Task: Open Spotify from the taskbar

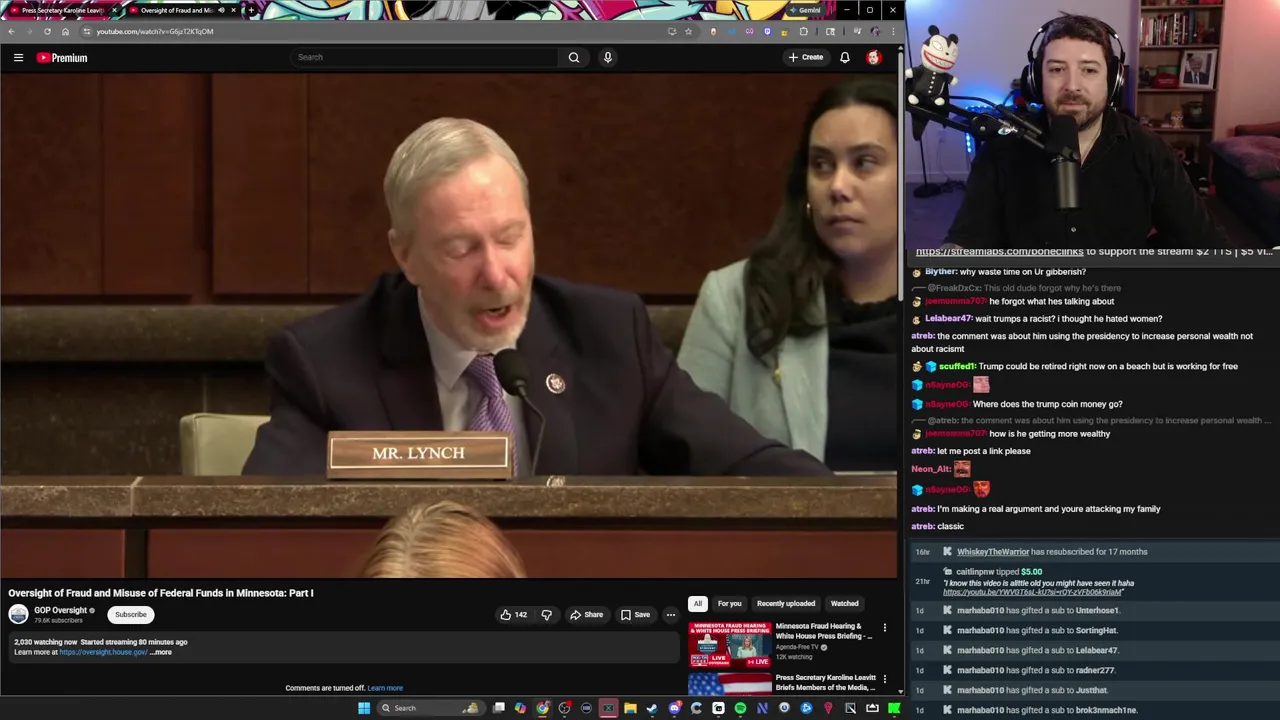Action: pyautogui.click(x=740, y=708)
